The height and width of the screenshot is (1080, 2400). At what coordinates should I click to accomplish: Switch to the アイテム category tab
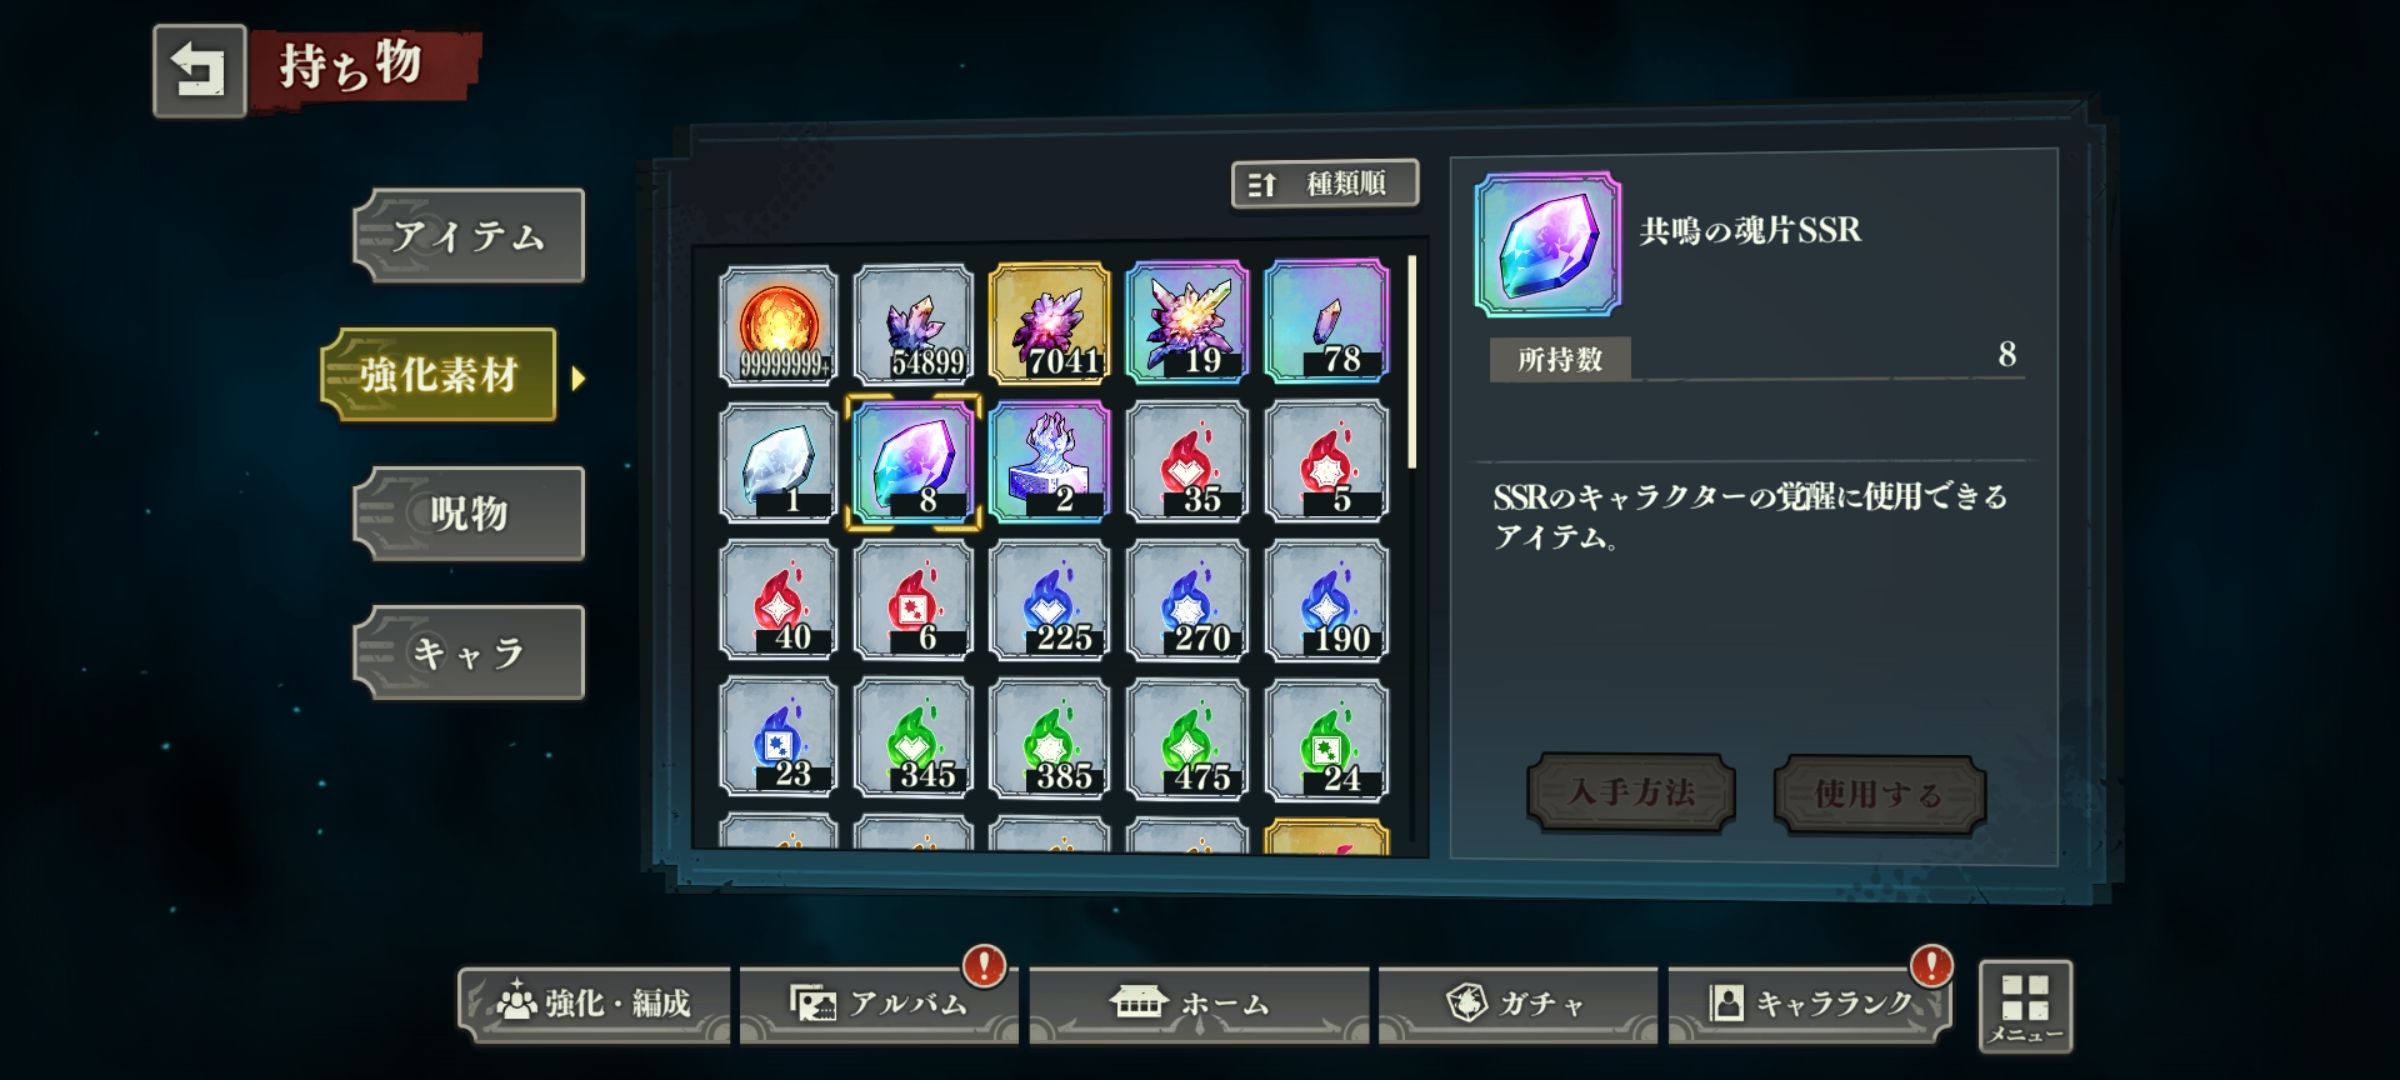click(x=469, y=236)
